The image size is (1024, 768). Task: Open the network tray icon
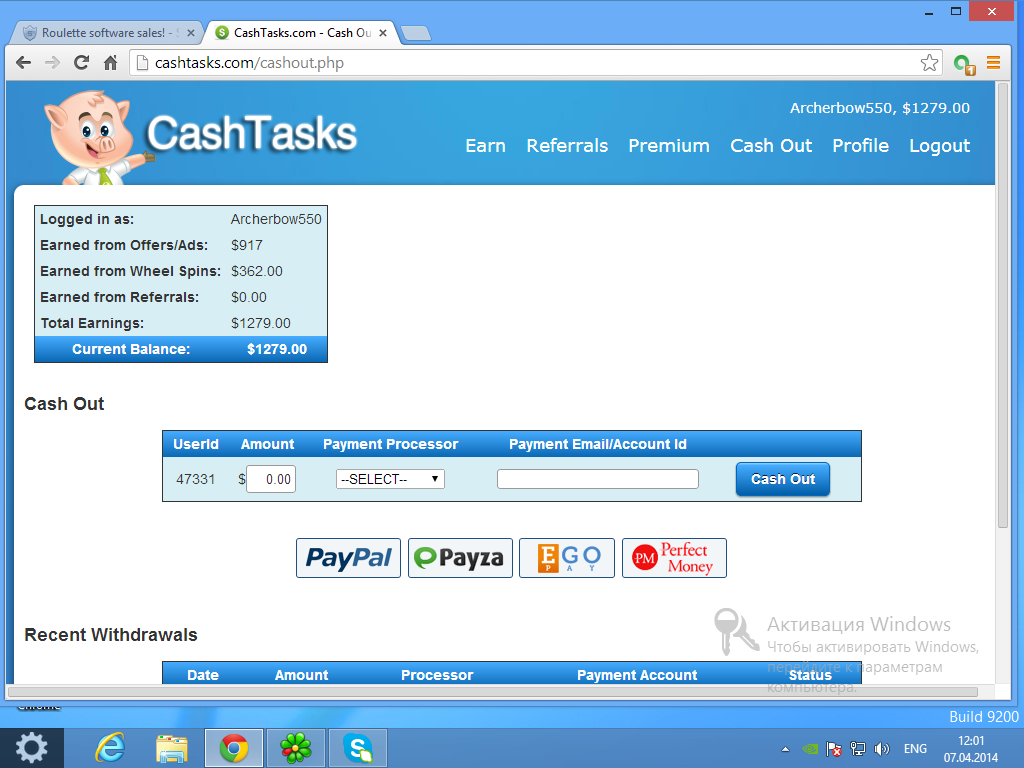857,749
